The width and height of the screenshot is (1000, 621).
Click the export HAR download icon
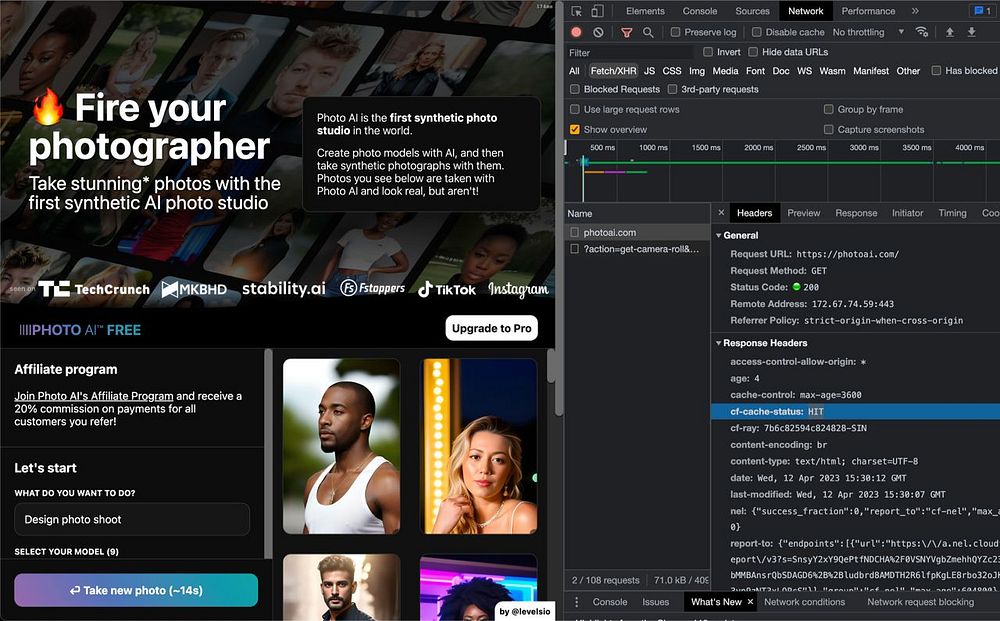pos(972,32)
